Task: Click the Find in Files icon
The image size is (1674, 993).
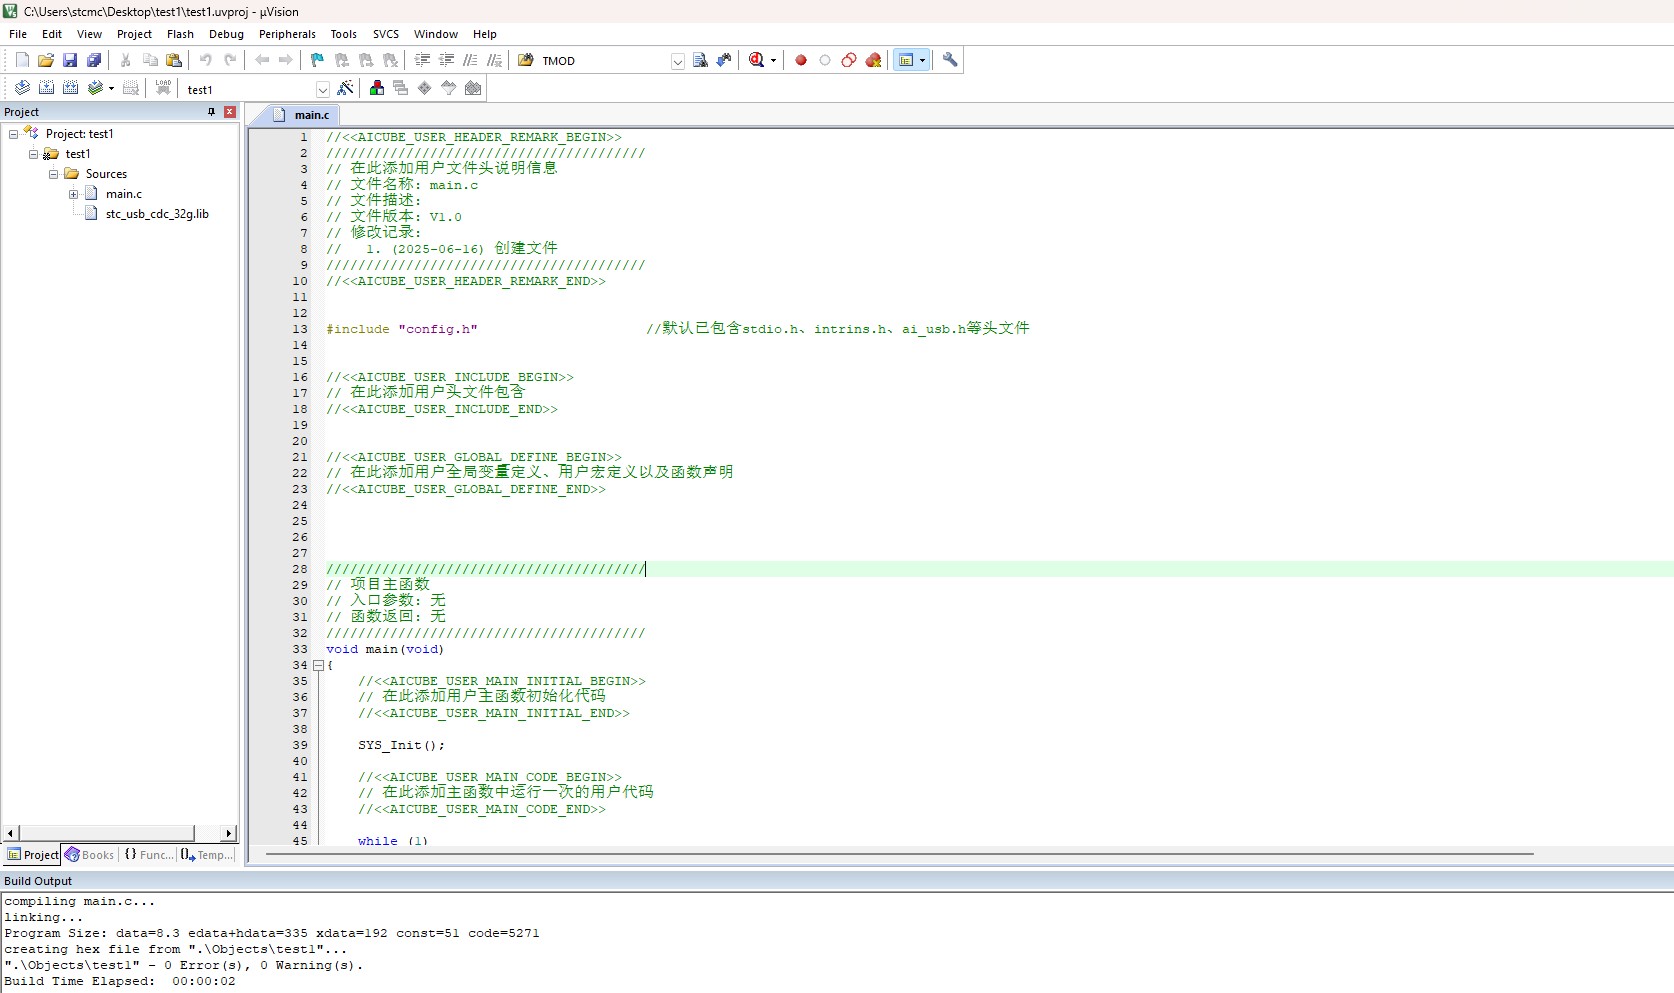Action: coord(526,60)
